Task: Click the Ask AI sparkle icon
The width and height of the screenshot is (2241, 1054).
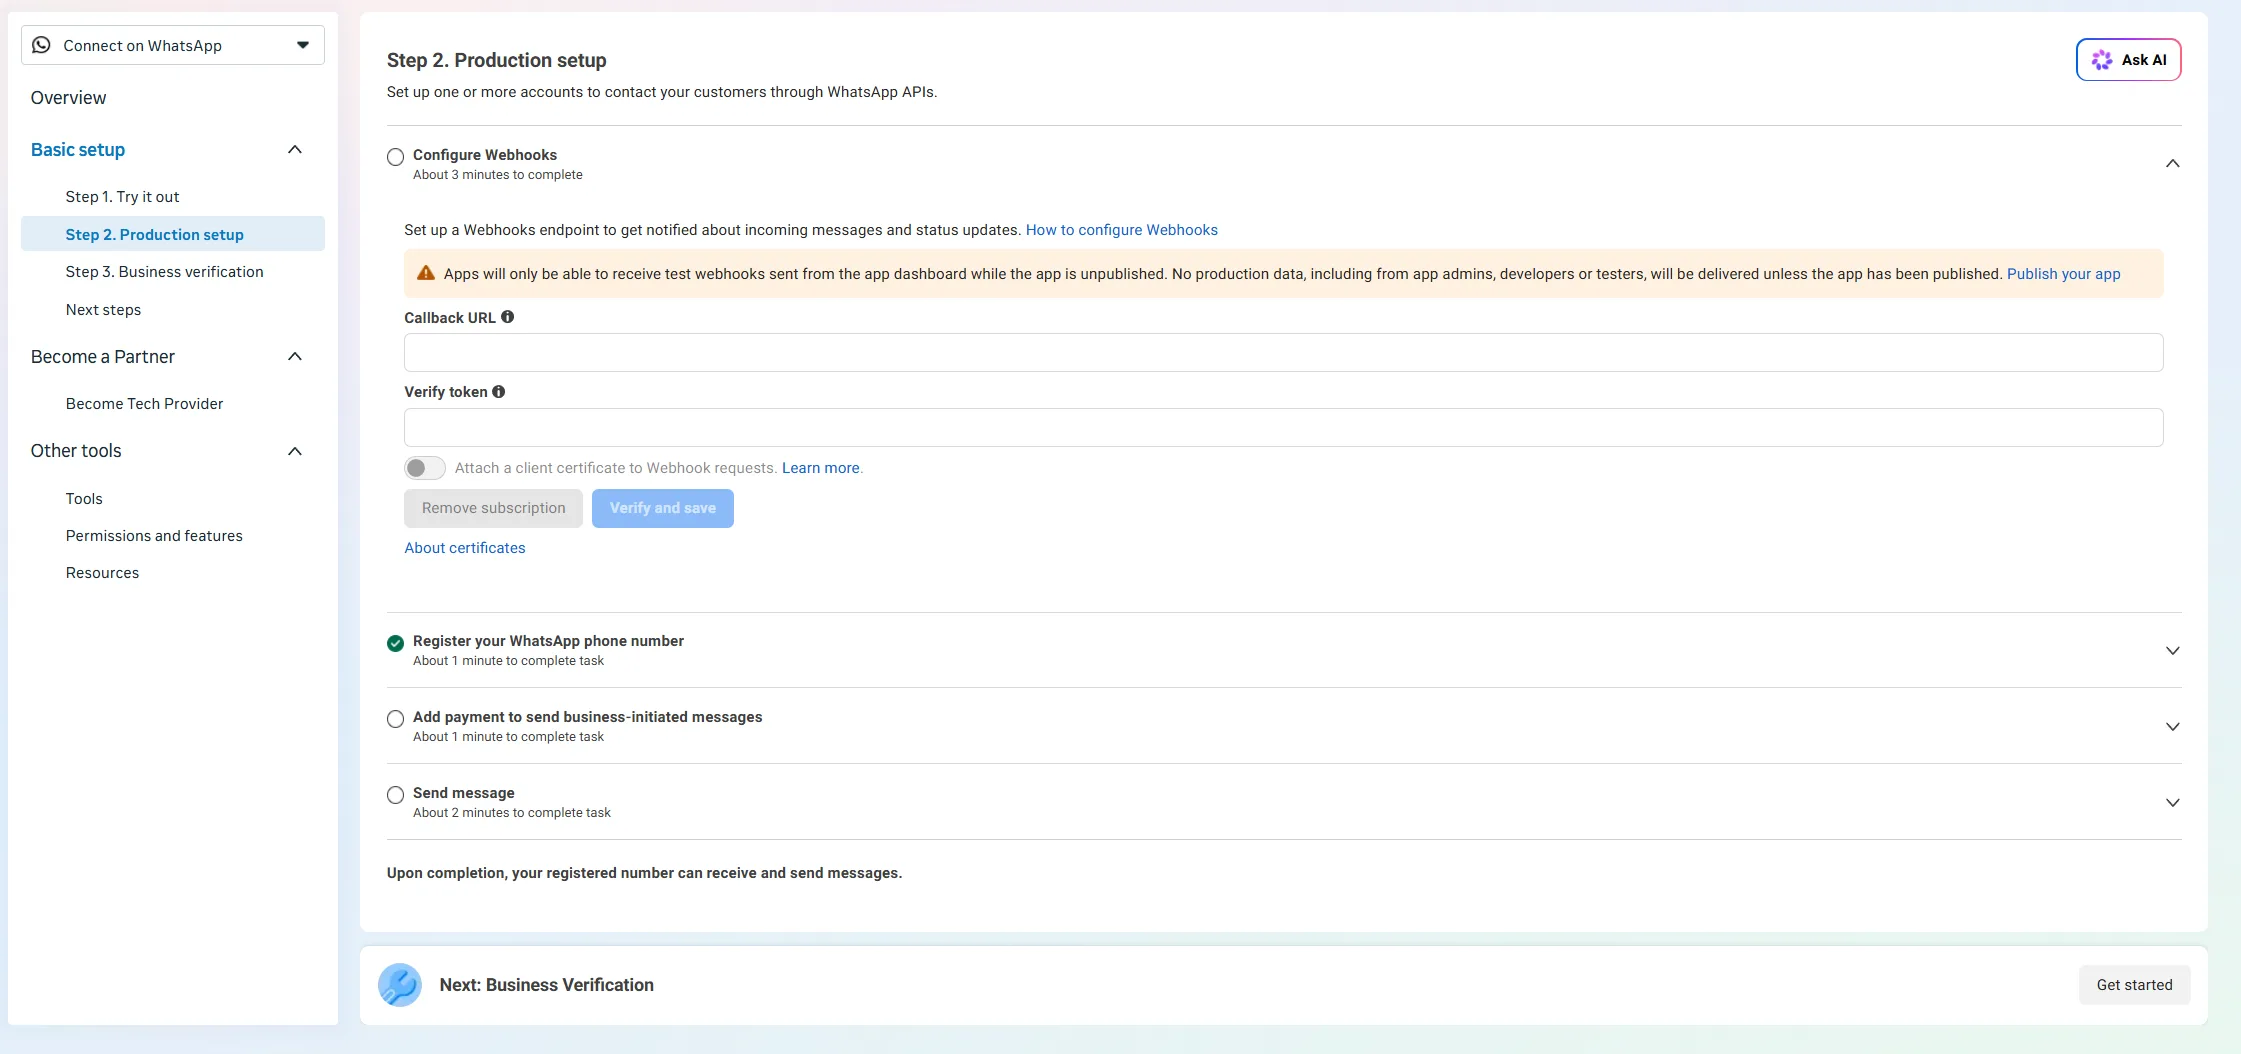Action: 2102,60
